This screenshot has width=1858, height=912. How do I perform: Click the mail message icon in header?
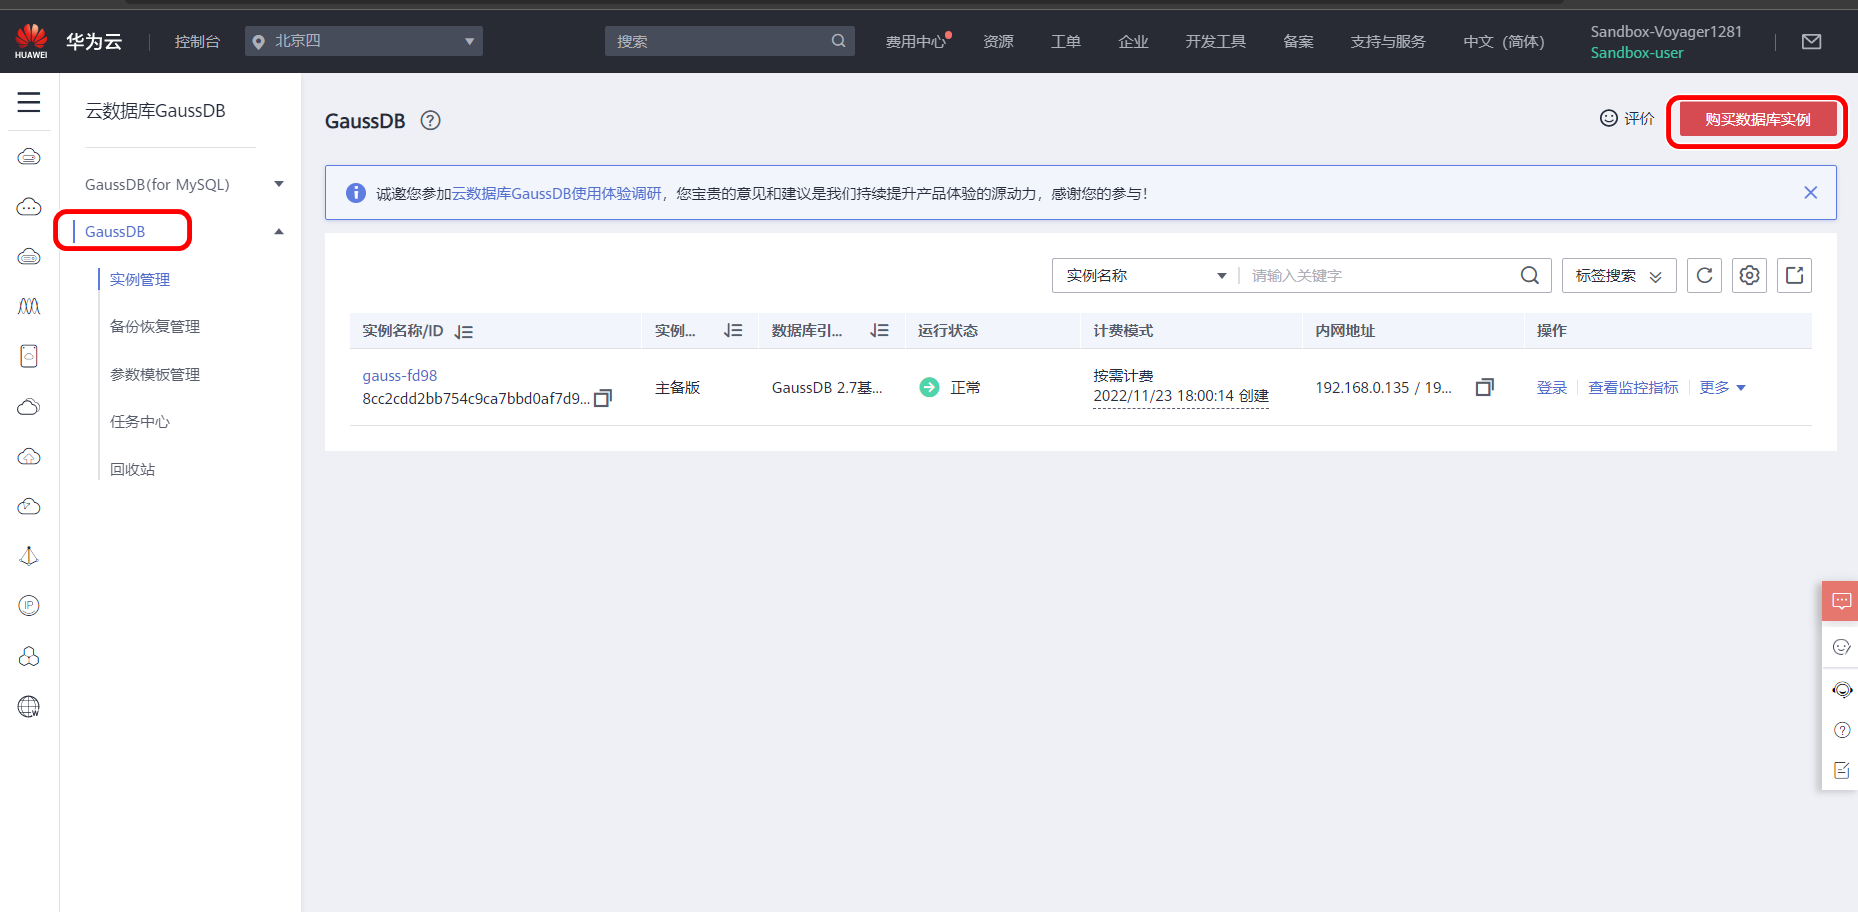tap(1811, 41)
